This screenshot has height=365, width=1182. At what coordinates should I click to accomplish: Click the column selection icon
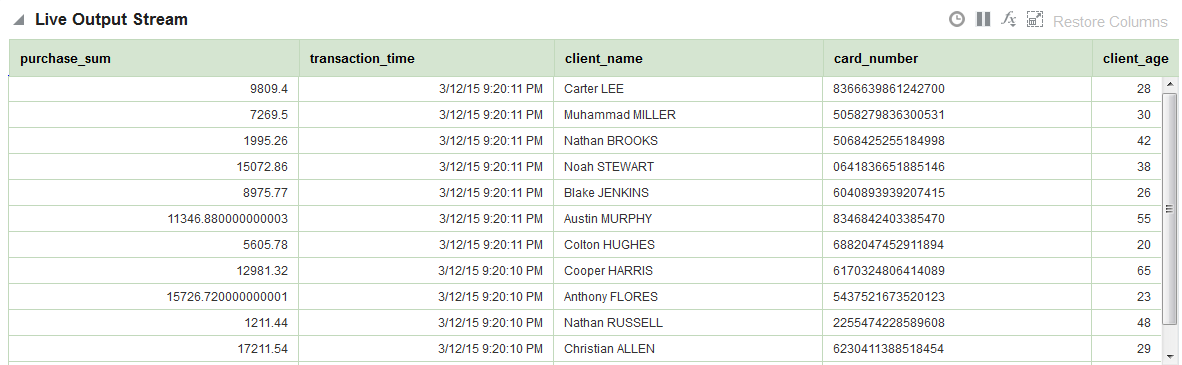[x=1035, y=20]
